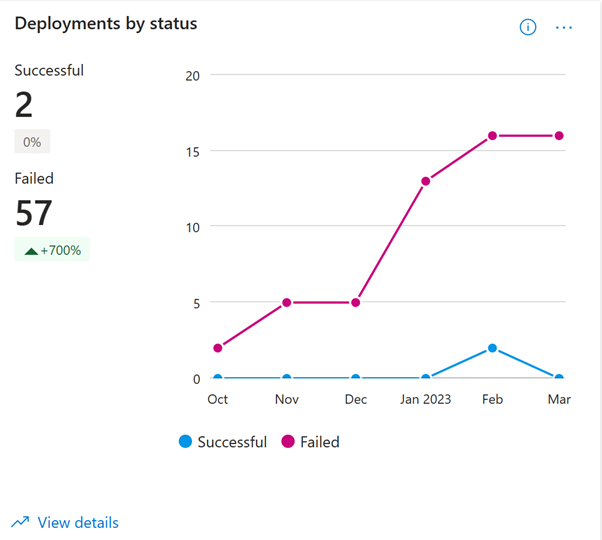Viewport: 602px width, 540px height.
Task: Toggle the Failed series in the legend
Action: tap(310, 442)
